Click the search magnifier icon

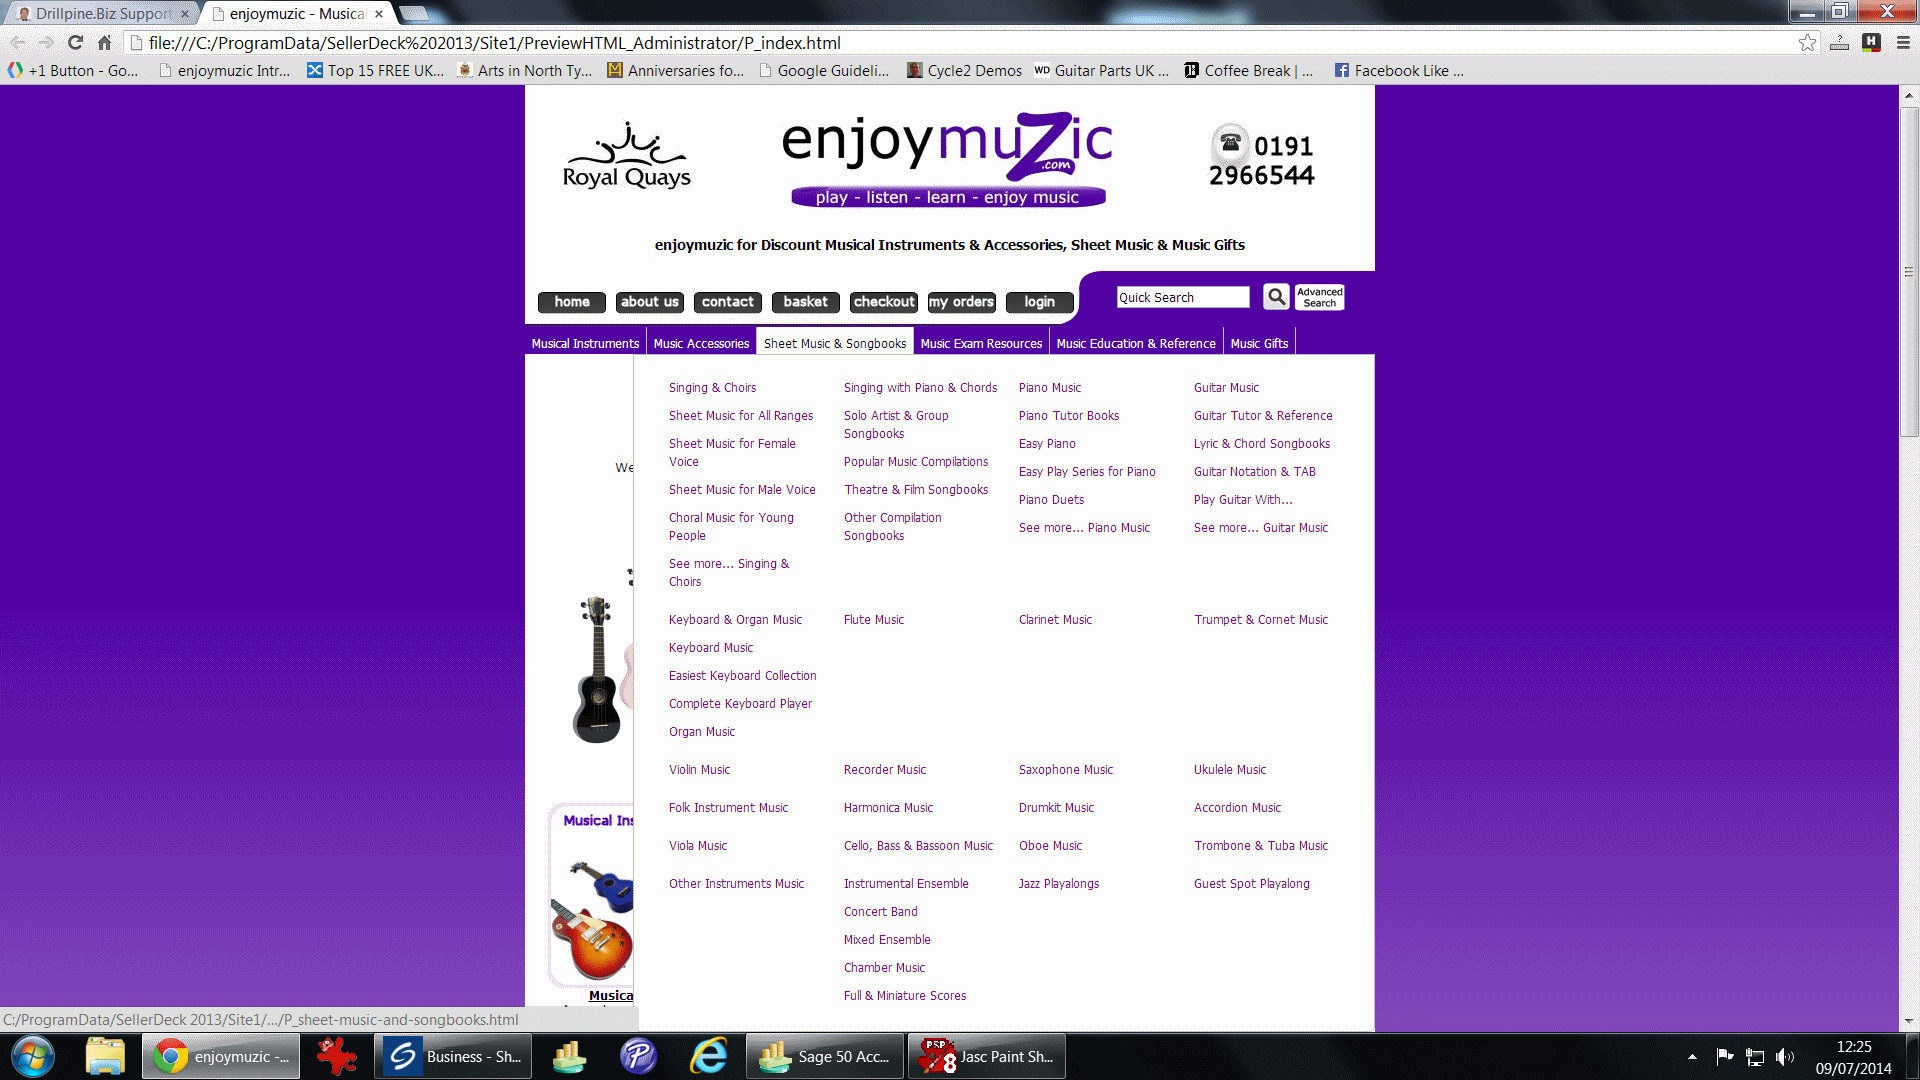coord(1274,295)
